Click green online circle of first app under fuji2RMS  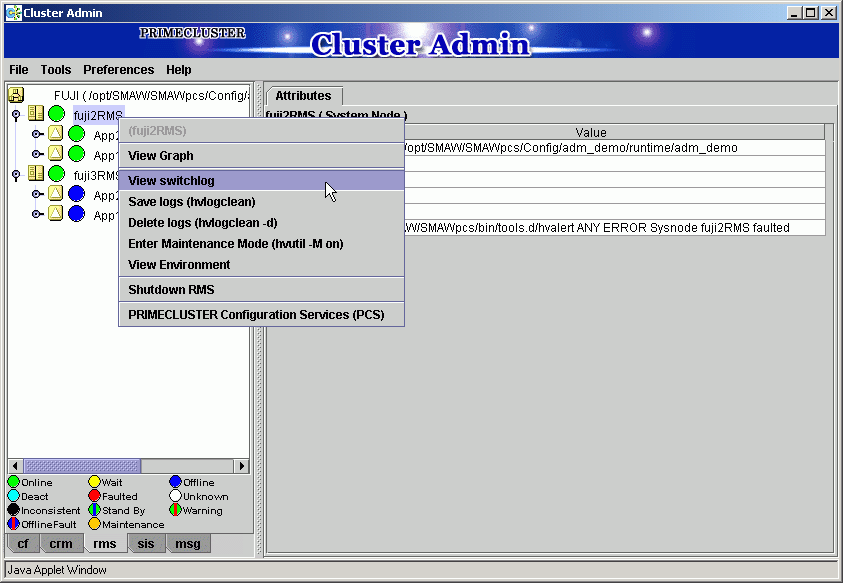(77, 133)
